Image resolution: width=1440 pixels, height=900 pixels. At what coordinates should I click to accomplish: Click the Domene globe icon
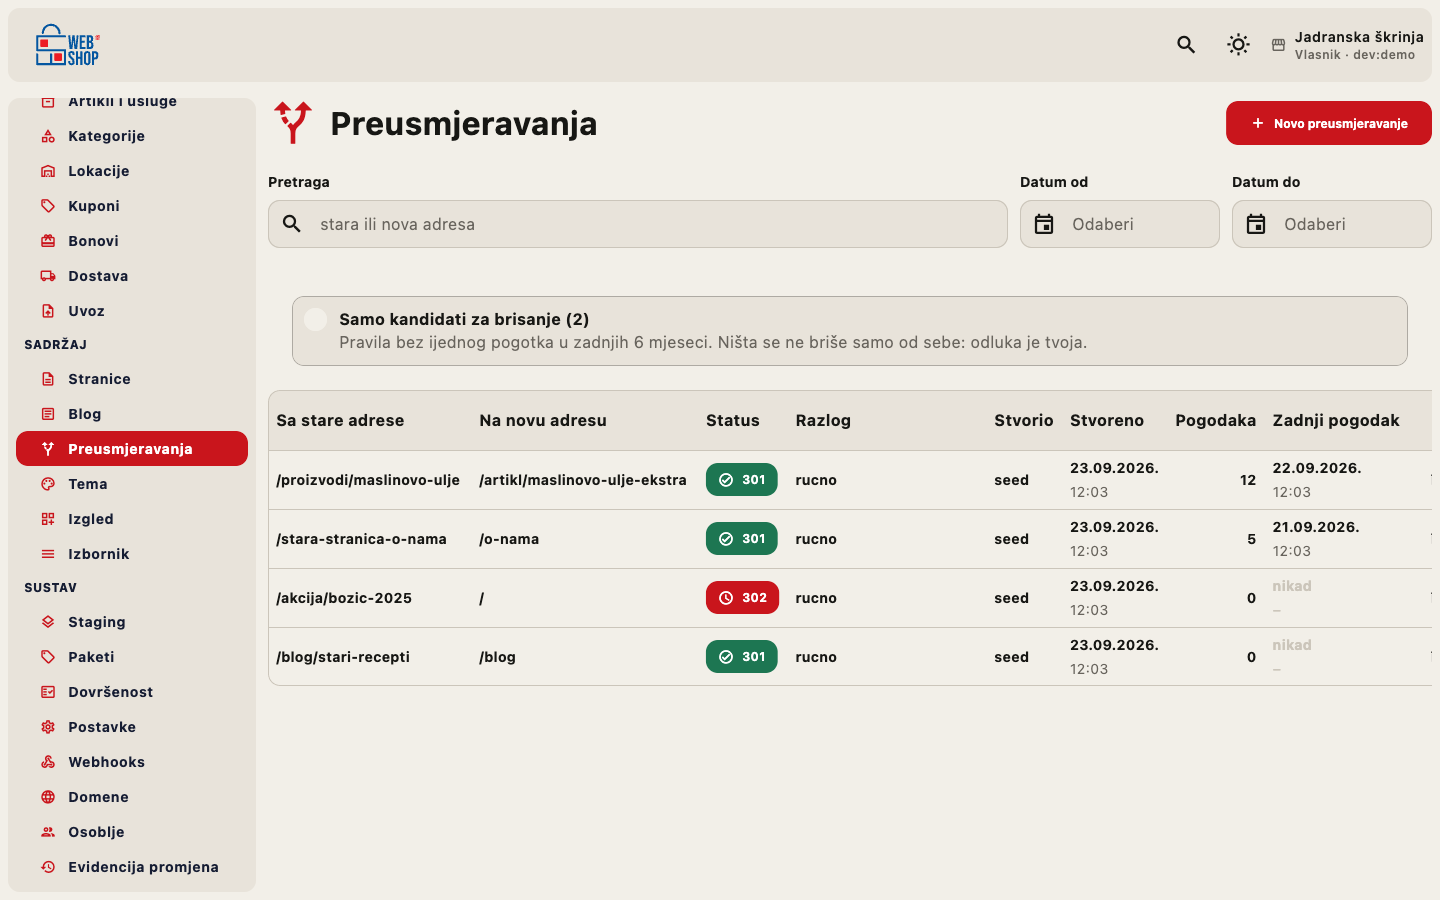point(48,797)
